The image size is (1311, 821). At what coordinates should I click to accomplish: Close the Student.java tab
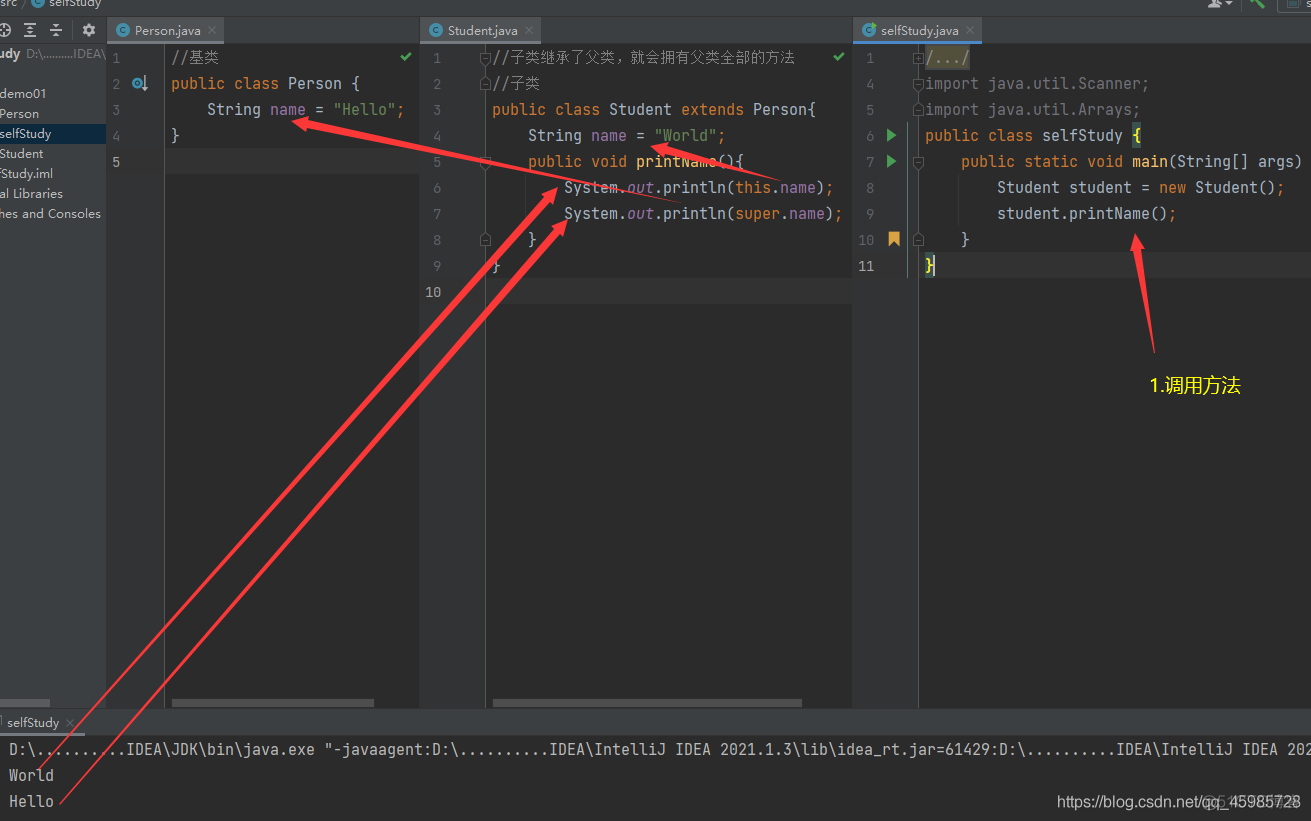point(529,30)
